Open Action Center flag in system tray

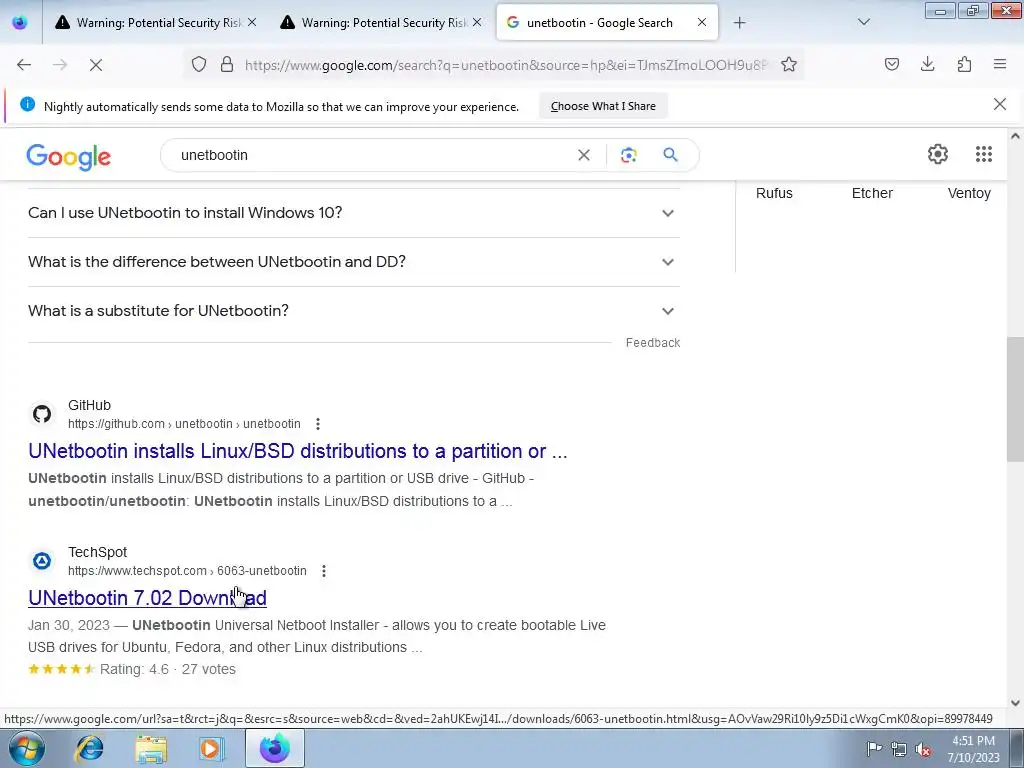point(873,749)
